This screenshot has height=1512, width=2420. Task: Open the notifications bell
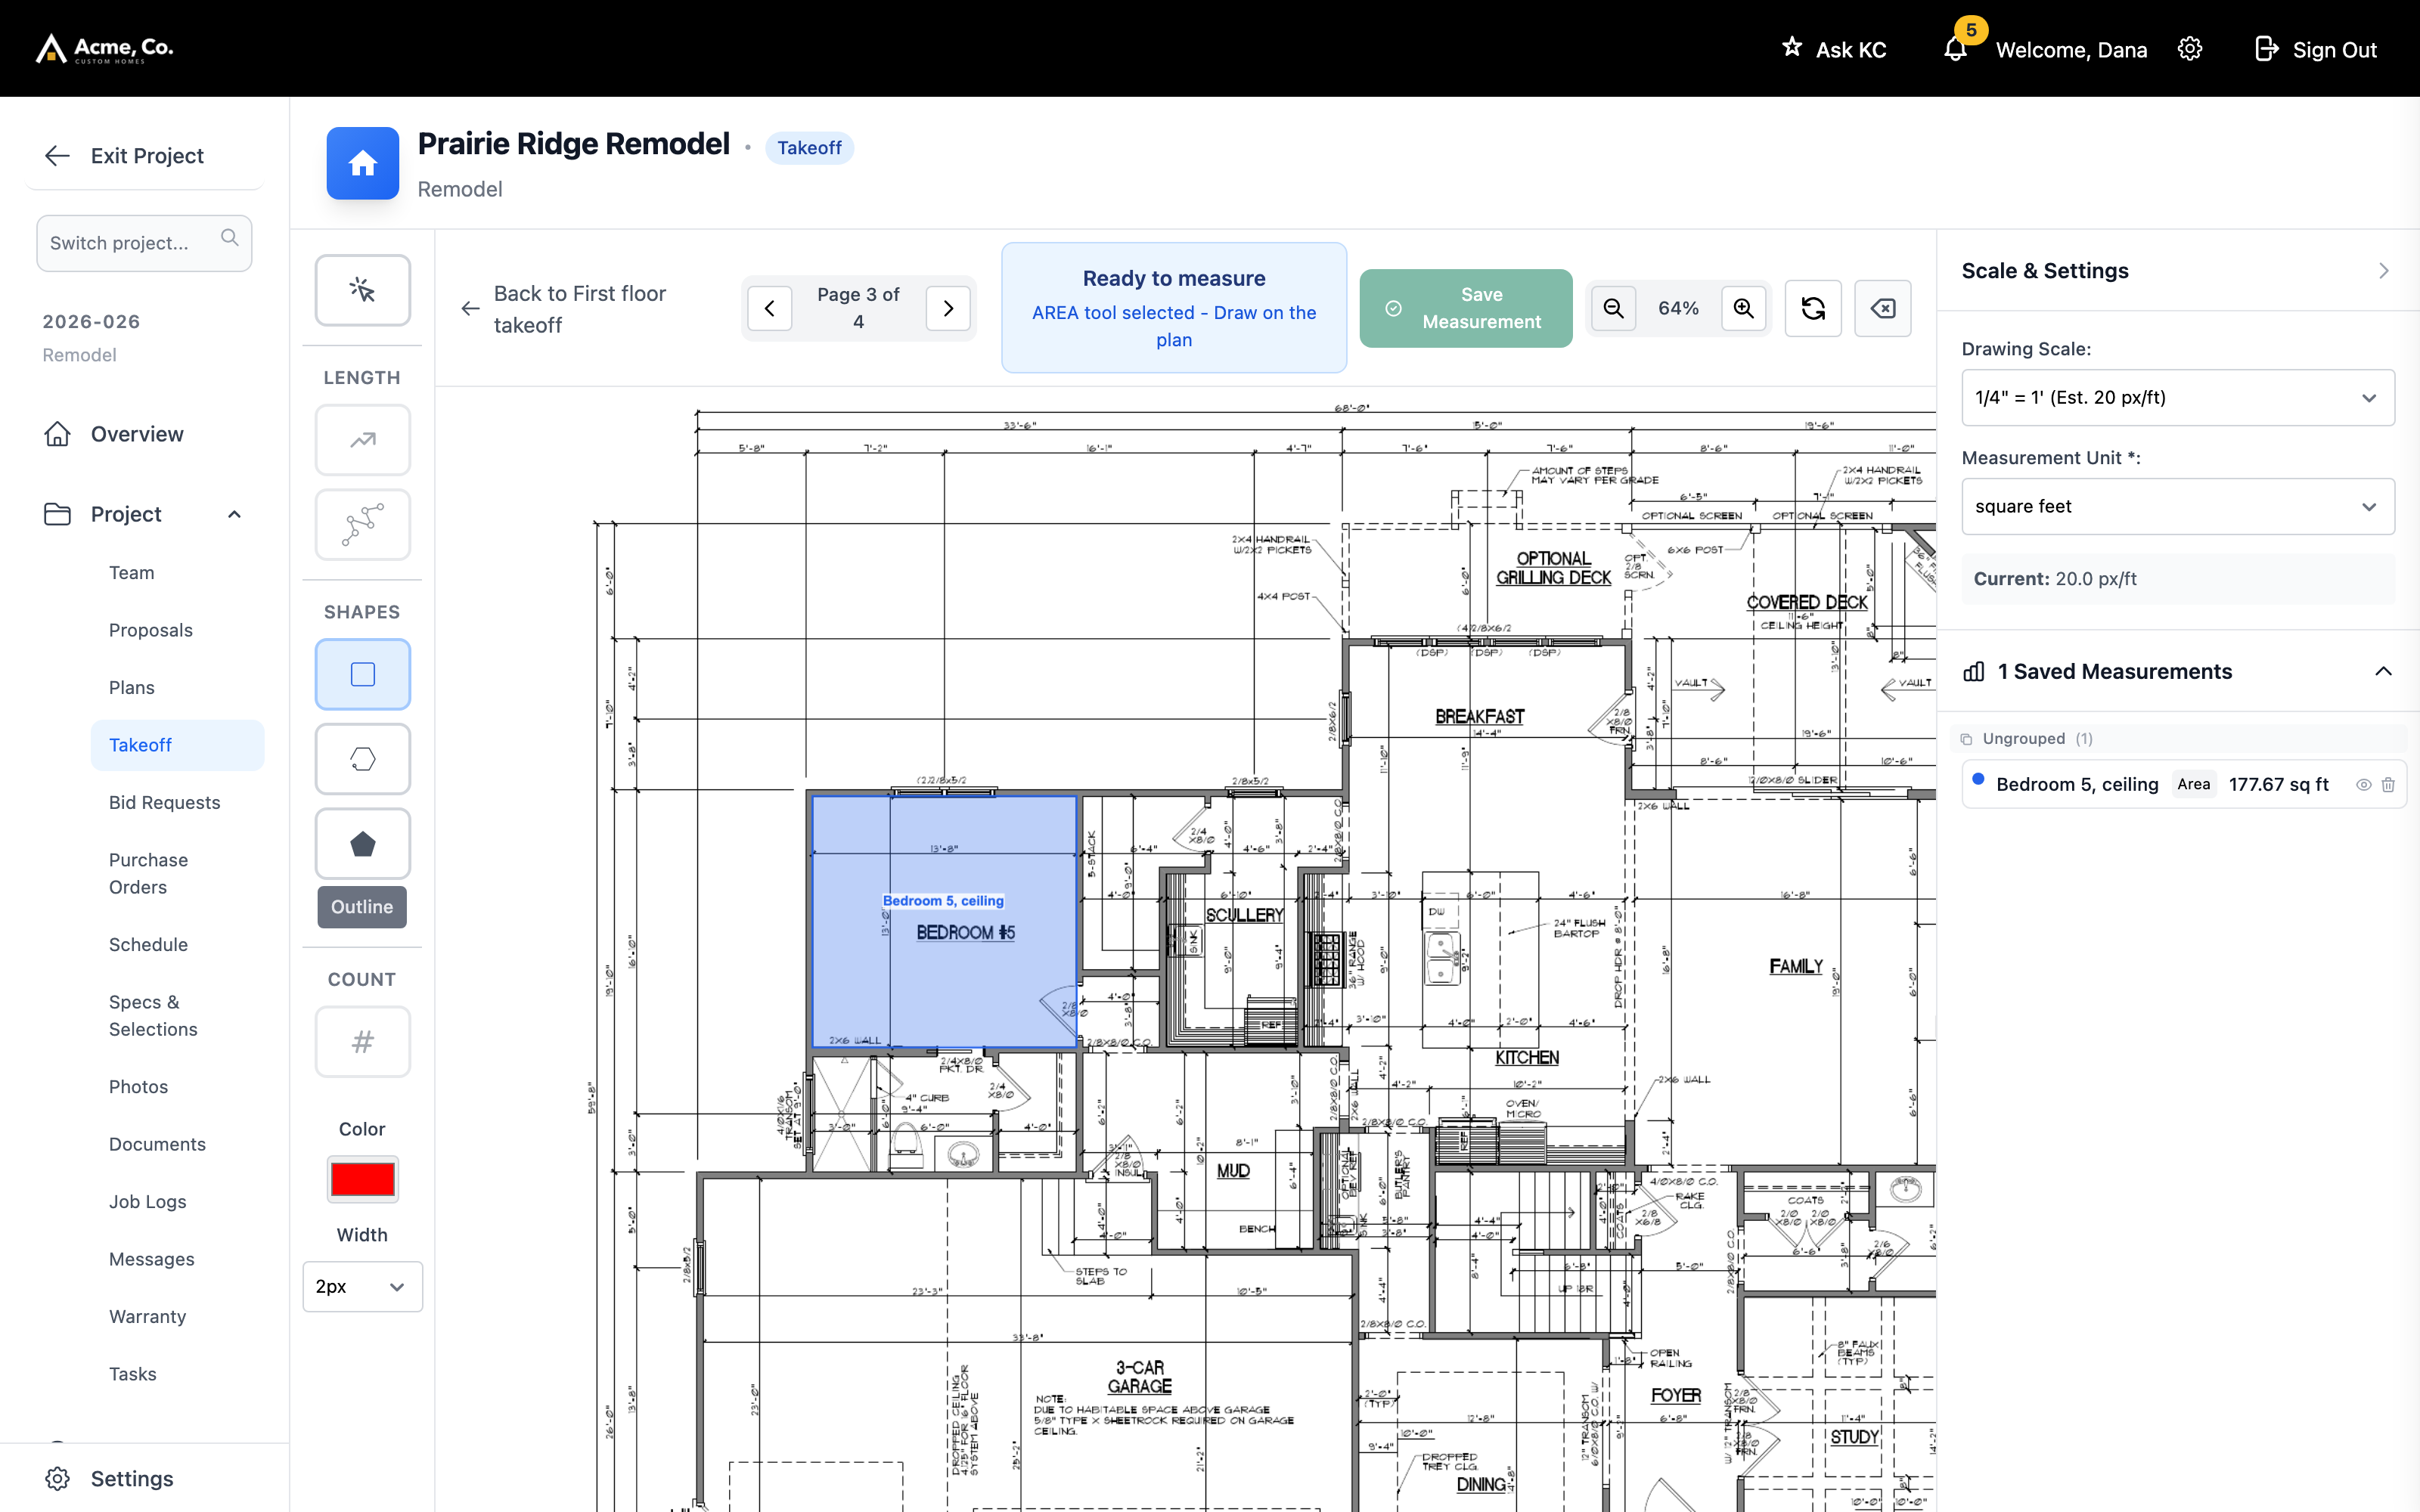pos(1956,49)
